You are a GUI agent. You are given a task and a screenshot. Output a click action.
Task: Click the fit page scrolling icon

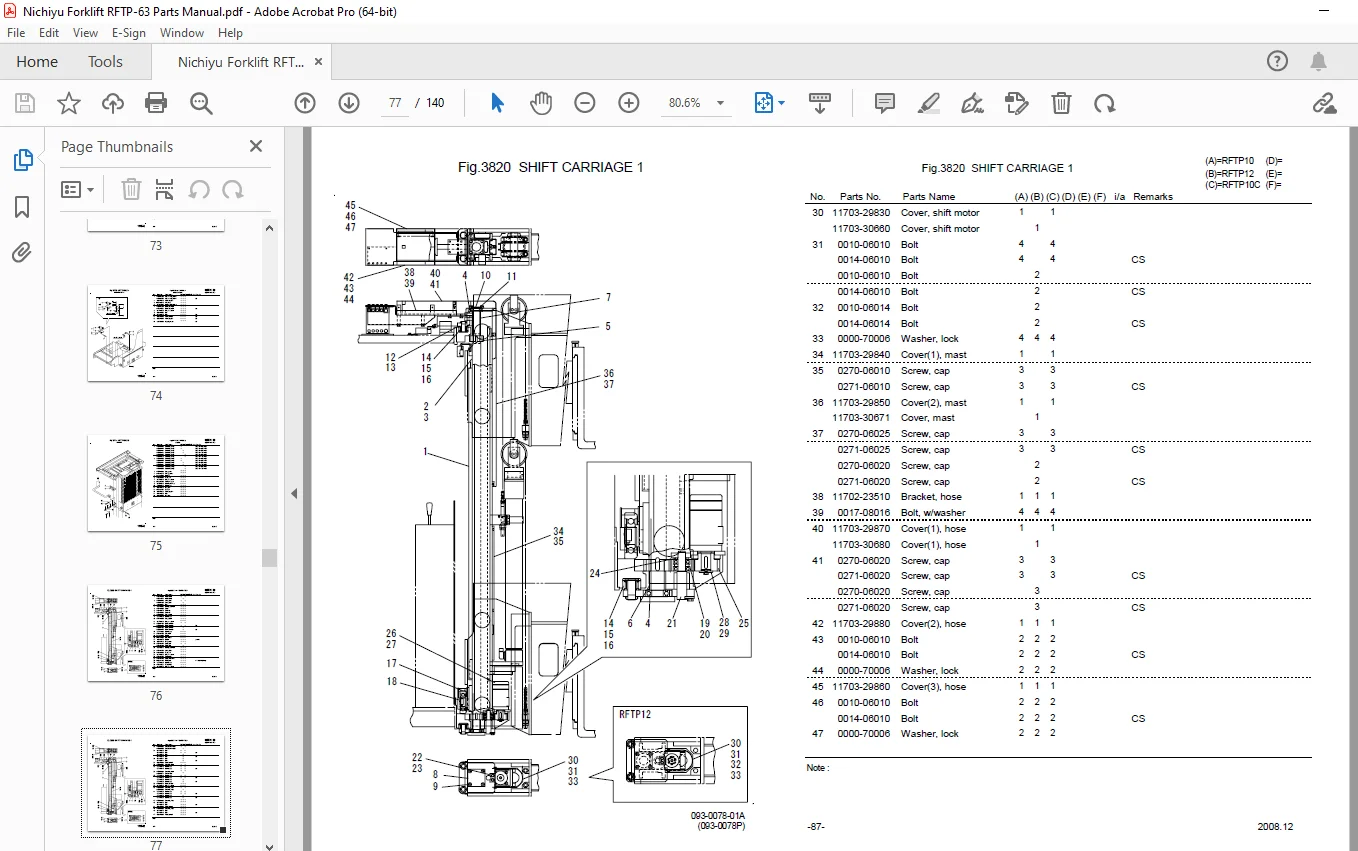[763, 103]
